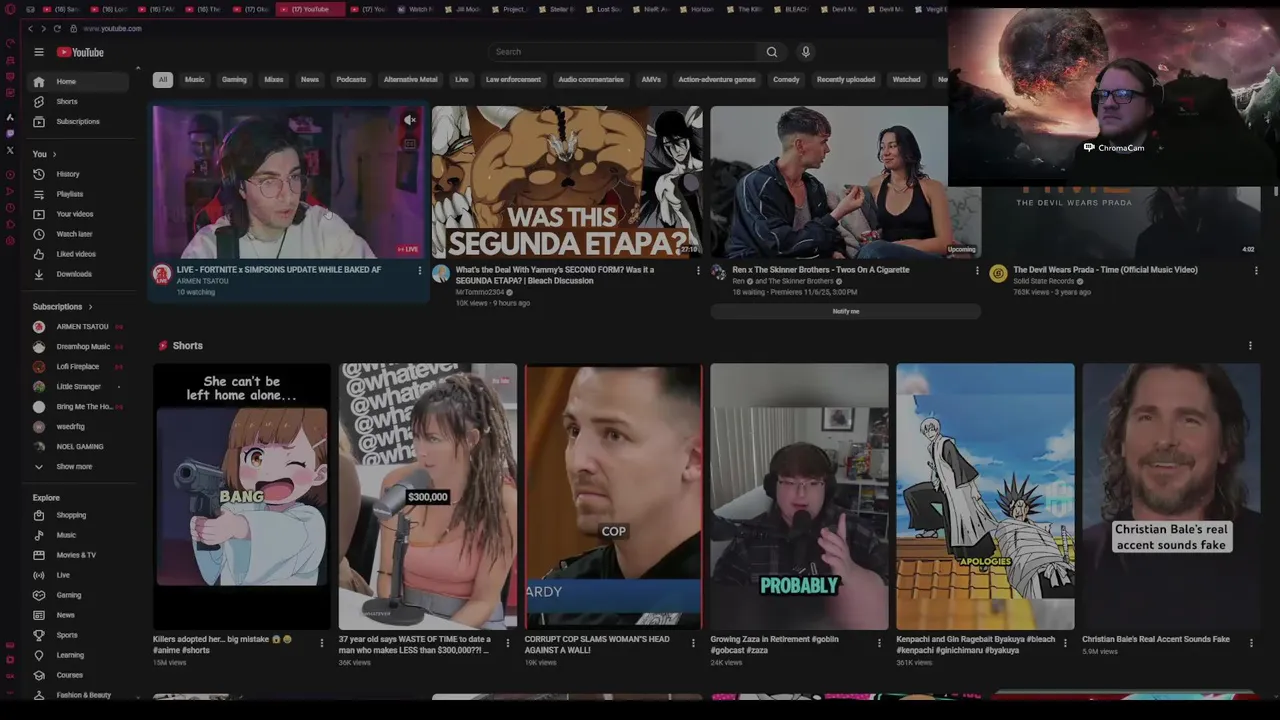Play the She can't be left home alone short
Screen dimensions: 1280x720
click(x=241, y=497)
